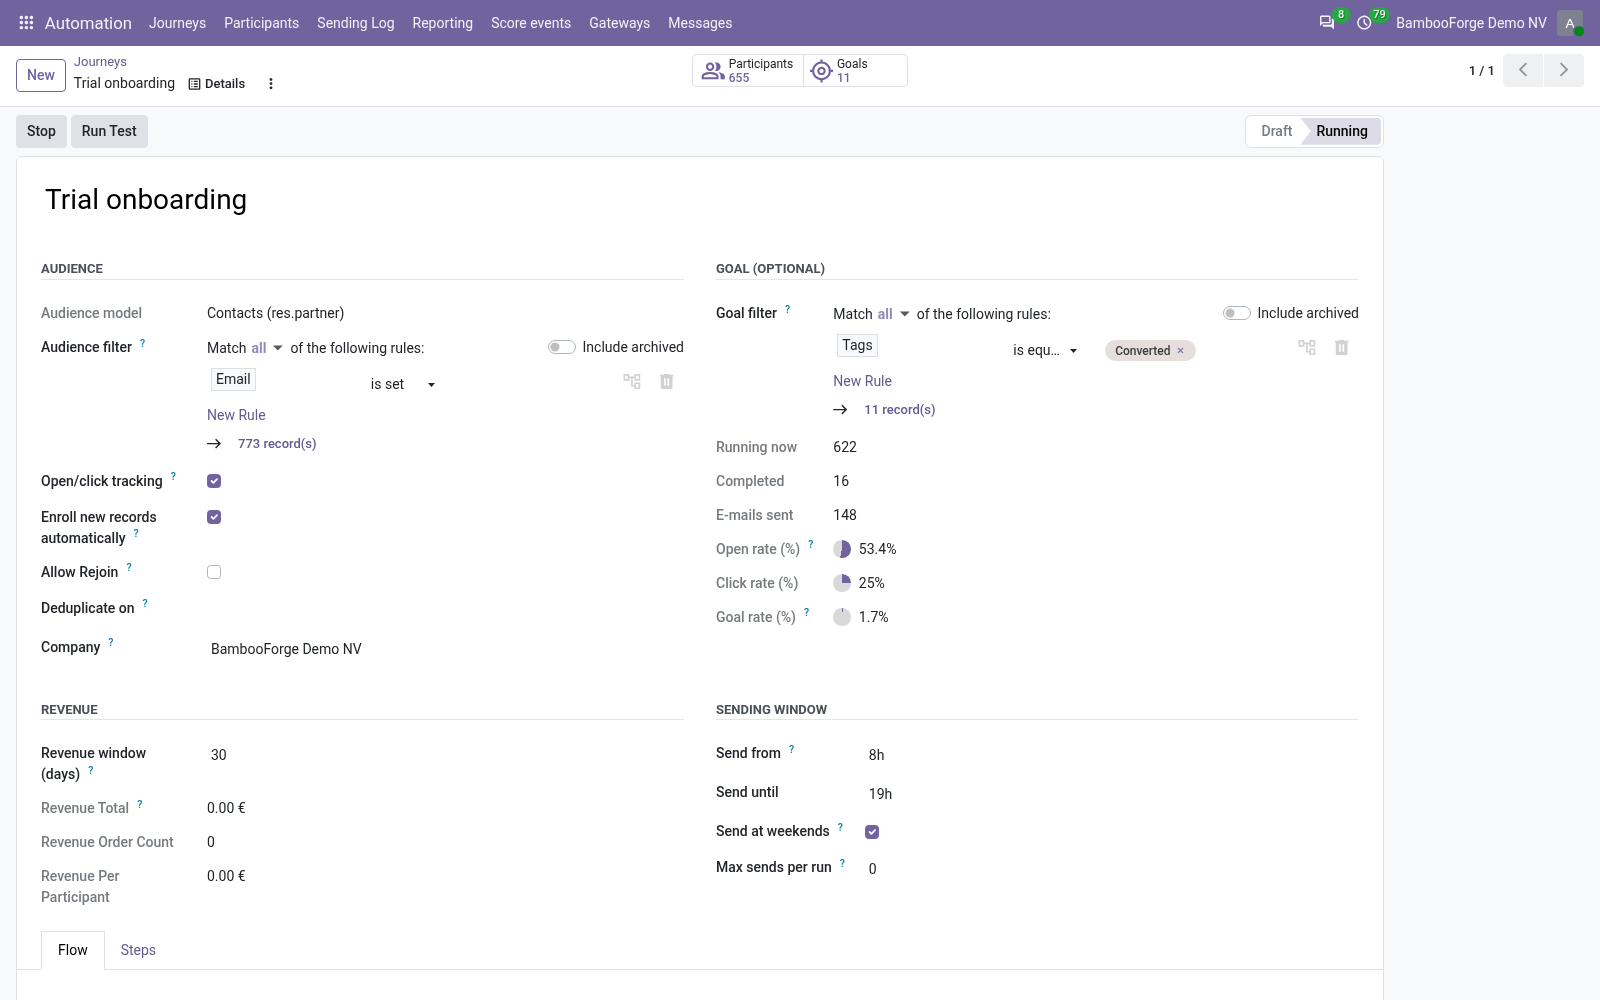The height and width of the screenshot is (1000, 1600).
Task: Edit Max sends per run field
Action: 1111,869
